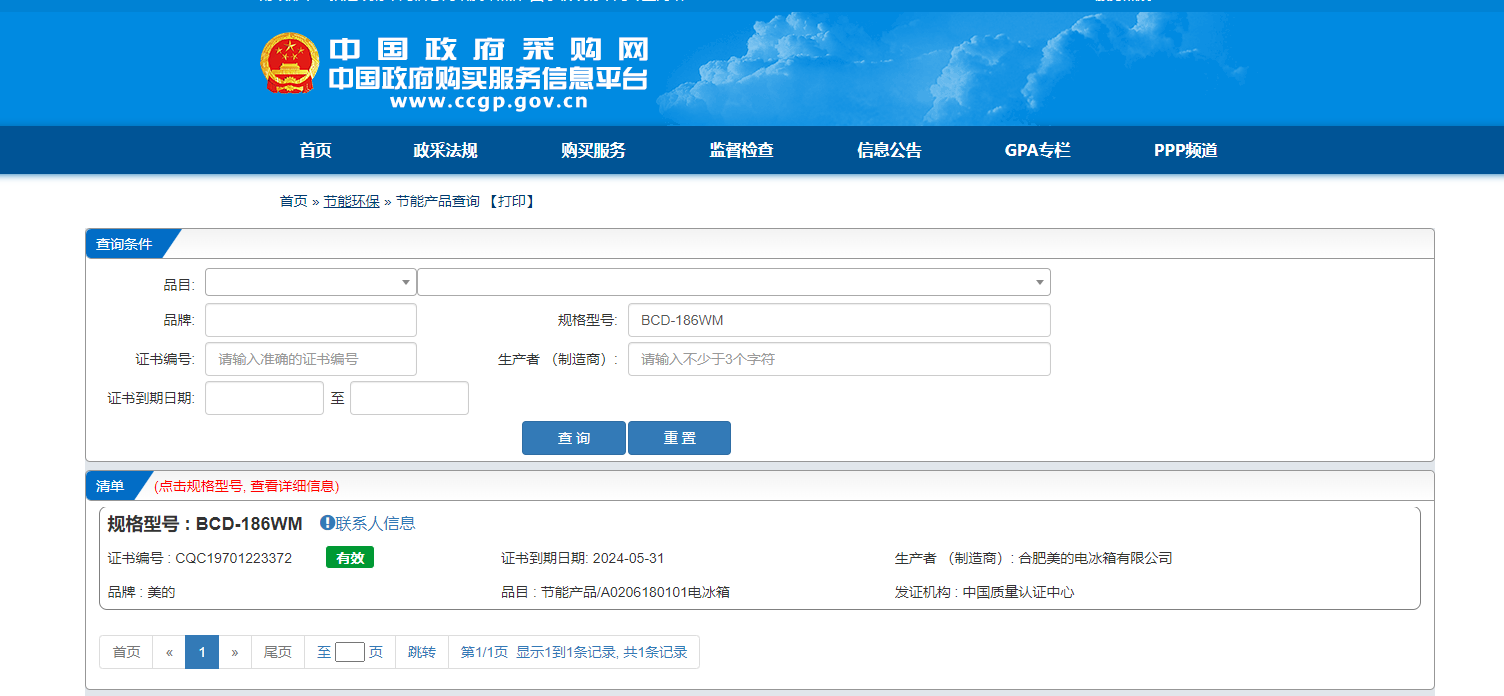Click the 重置 reset button
This screenshot has width=1504, height=696.
(679, 438)
